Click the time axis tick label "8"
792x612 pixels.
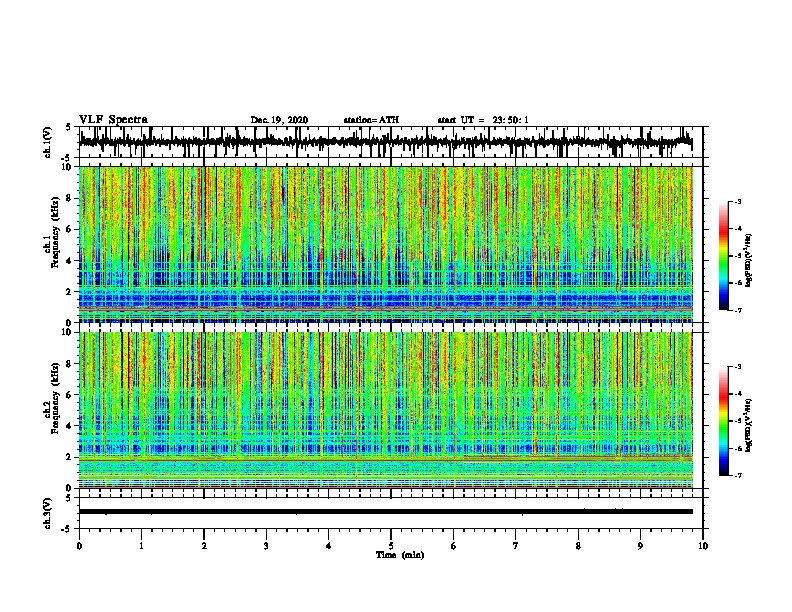(578, 546)
